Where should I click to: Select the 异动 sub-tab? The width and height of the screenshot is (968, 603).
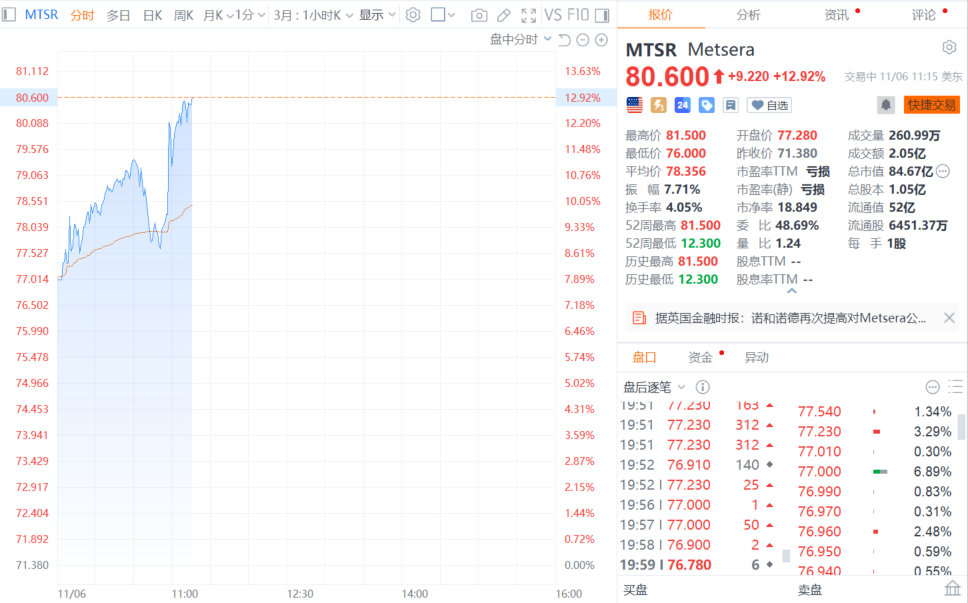click(756, 357)
